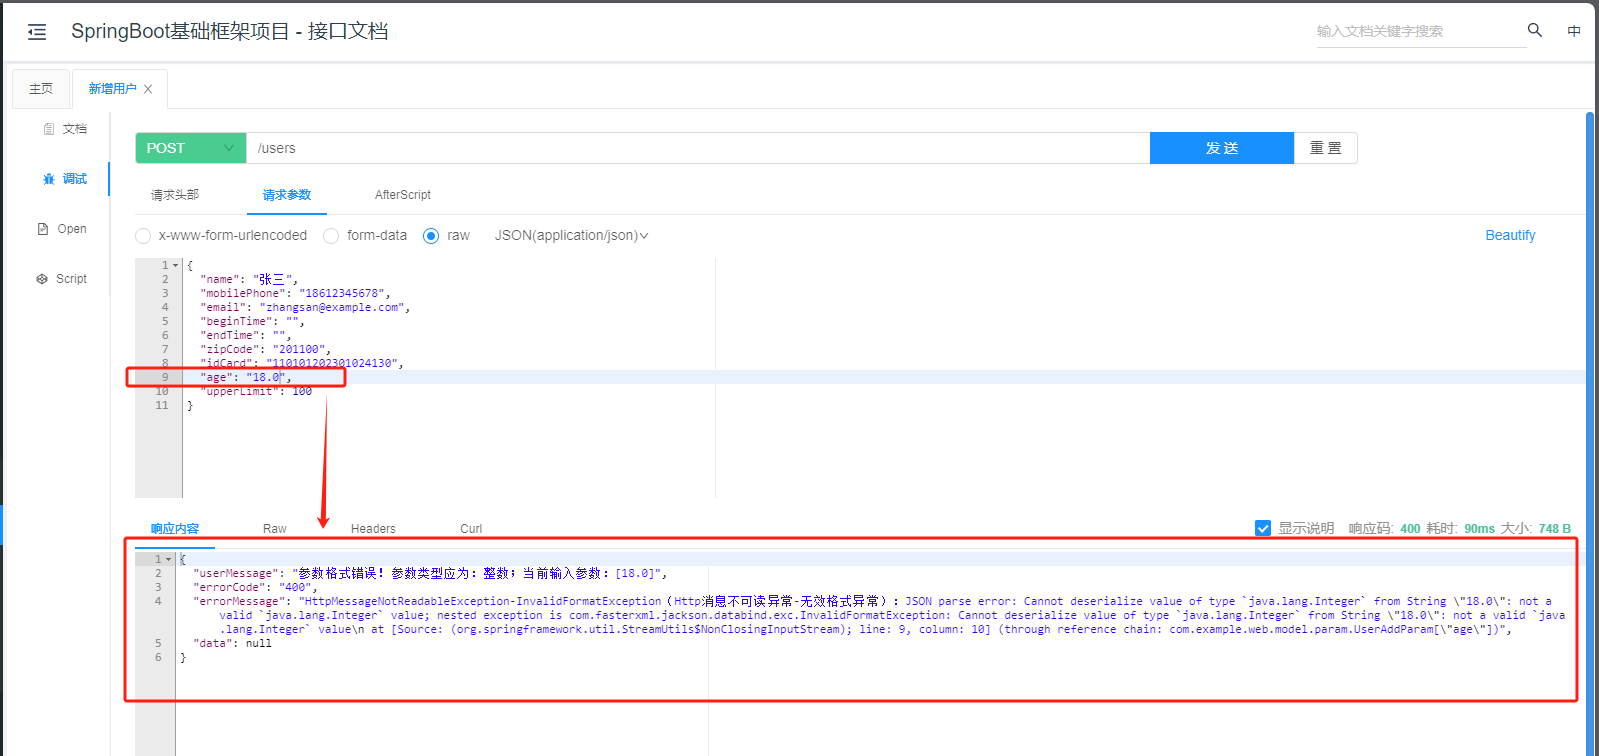This screenshot has width=1599, height=756.
Task: Collapse response JSON fold arrow at line 1
Action: (168, 560)
